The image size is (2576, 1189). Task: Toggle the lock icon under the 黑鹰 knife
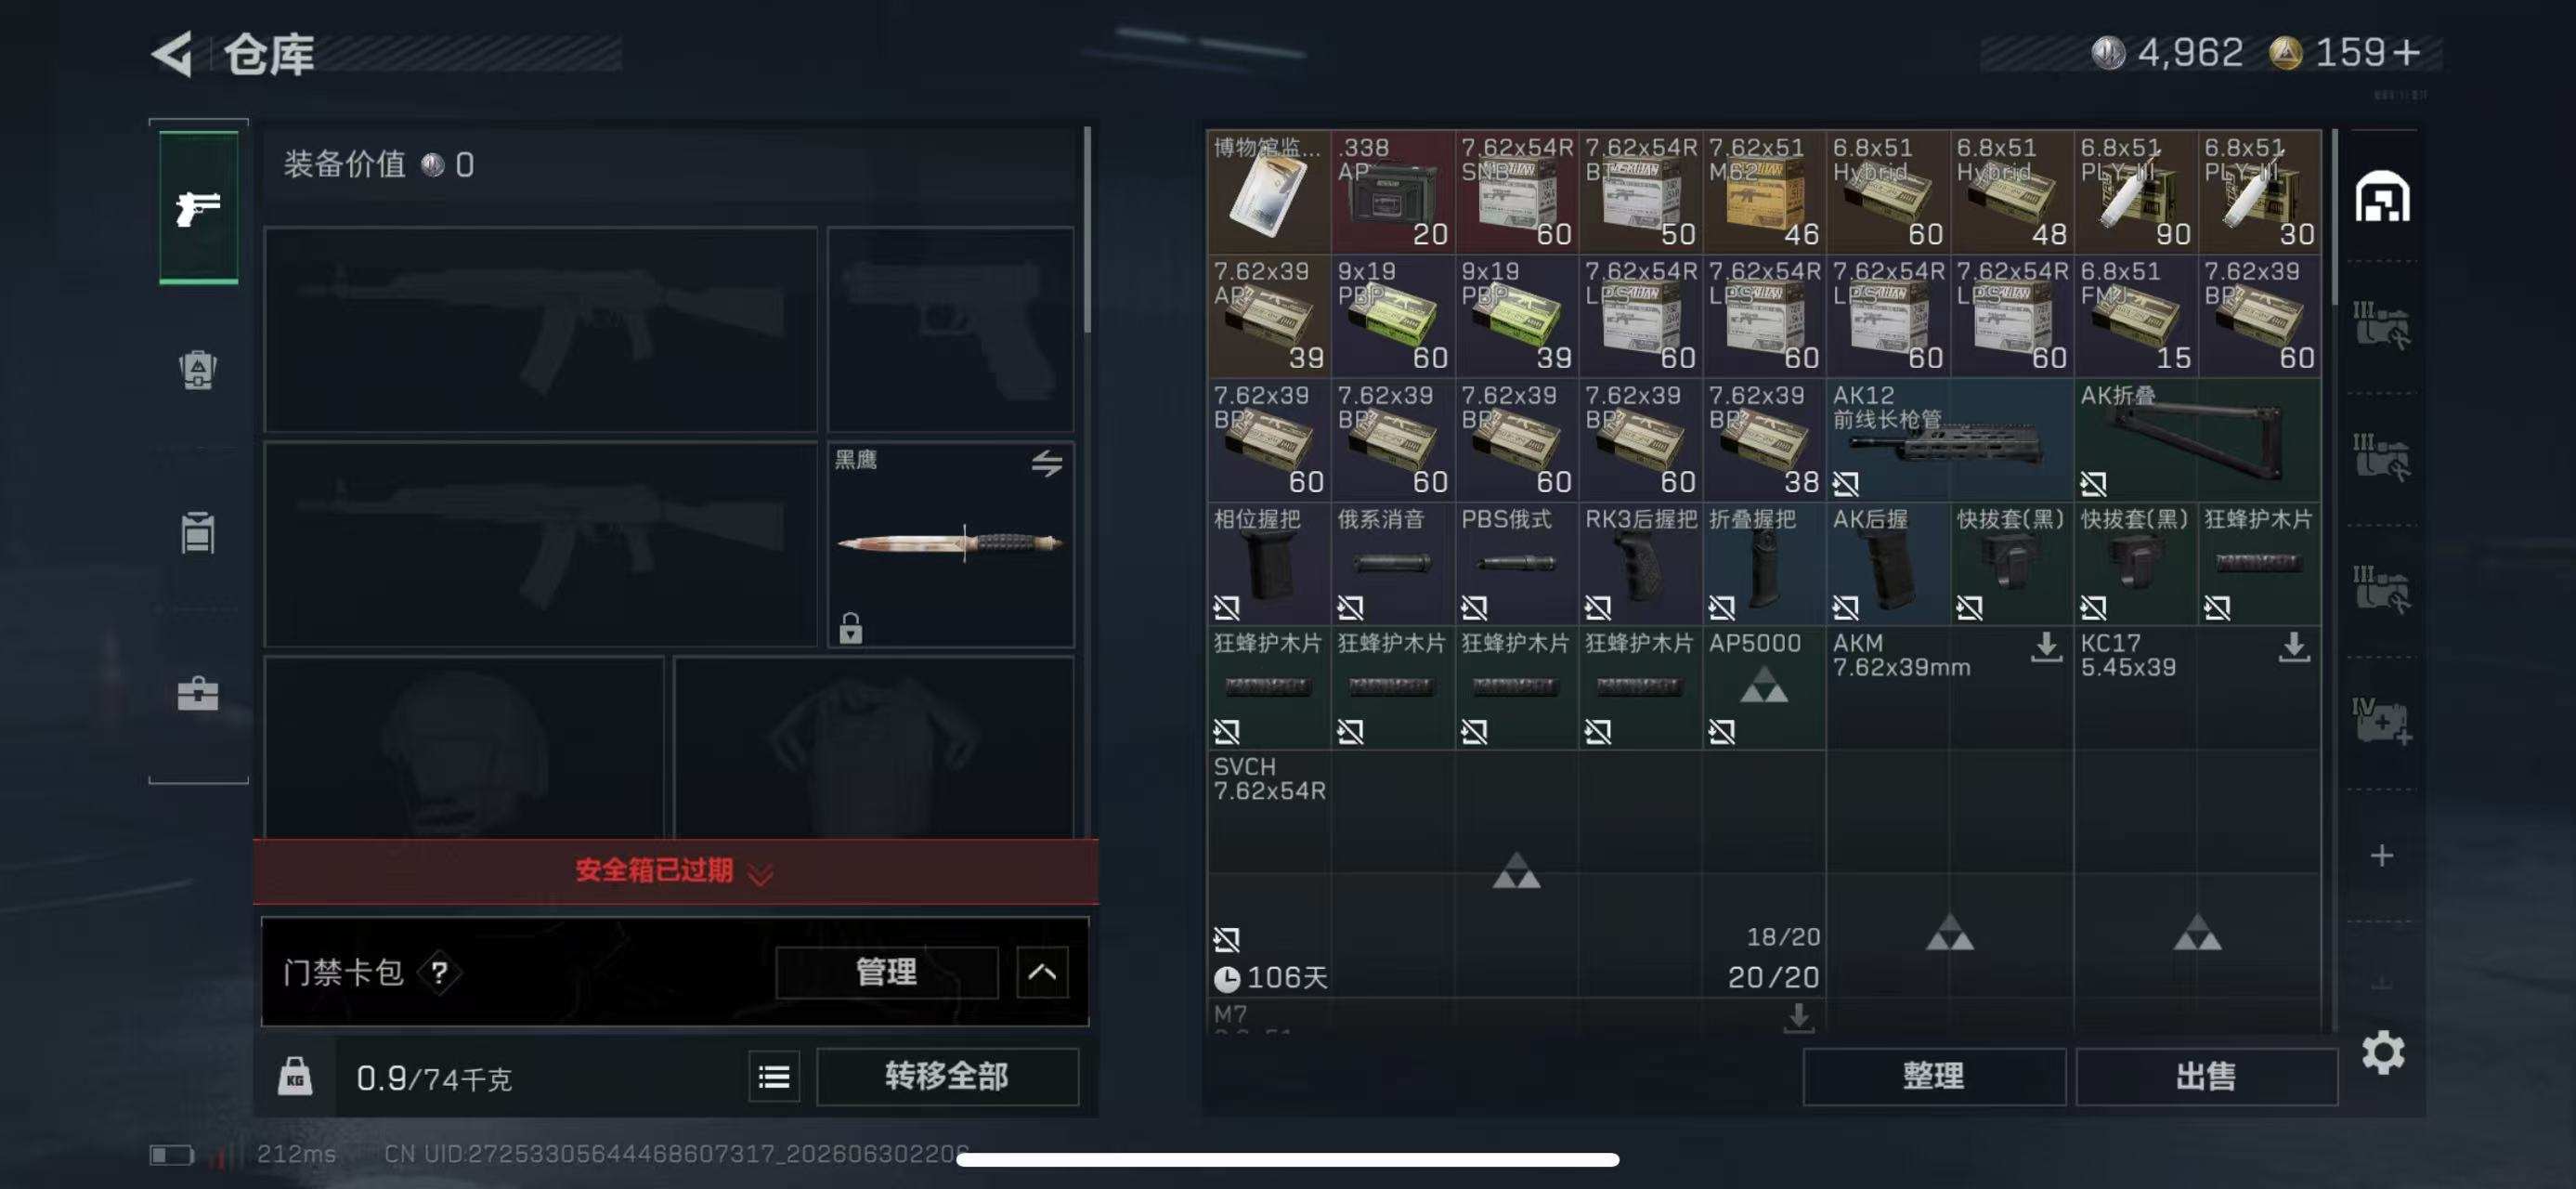coord(850,628)
